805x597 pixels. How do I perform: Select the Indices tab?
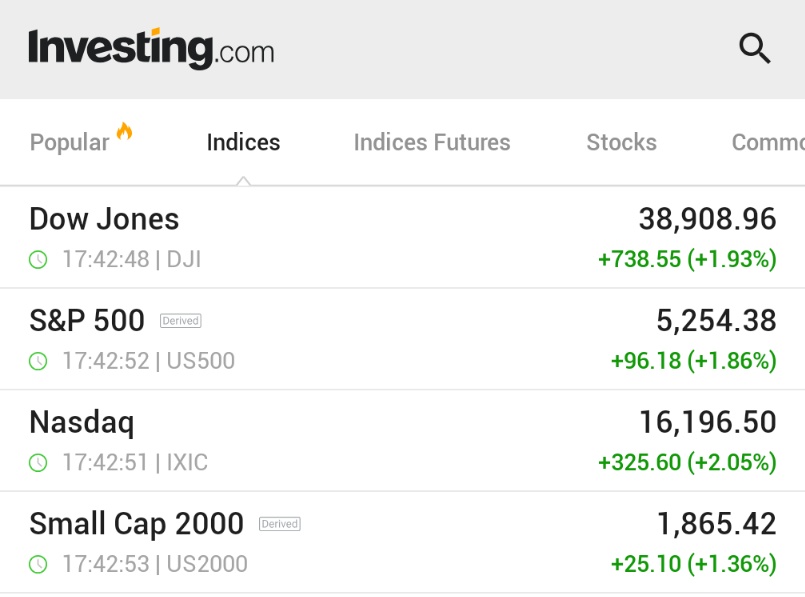coord(243,143)
